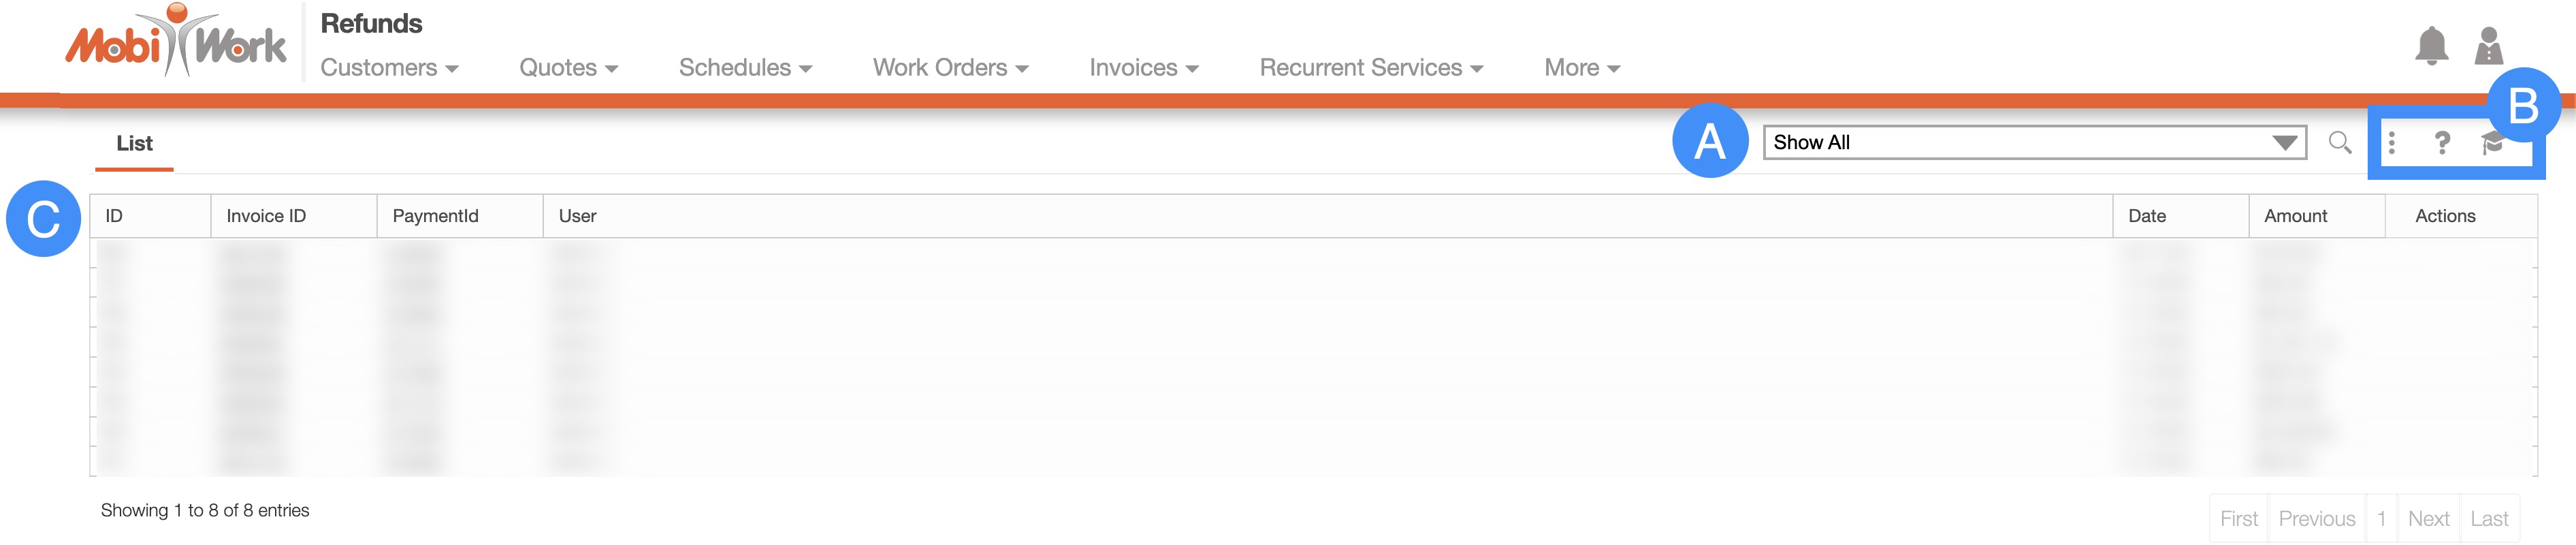
Task: Click the MobiWork logo
Action: (176, 43)
